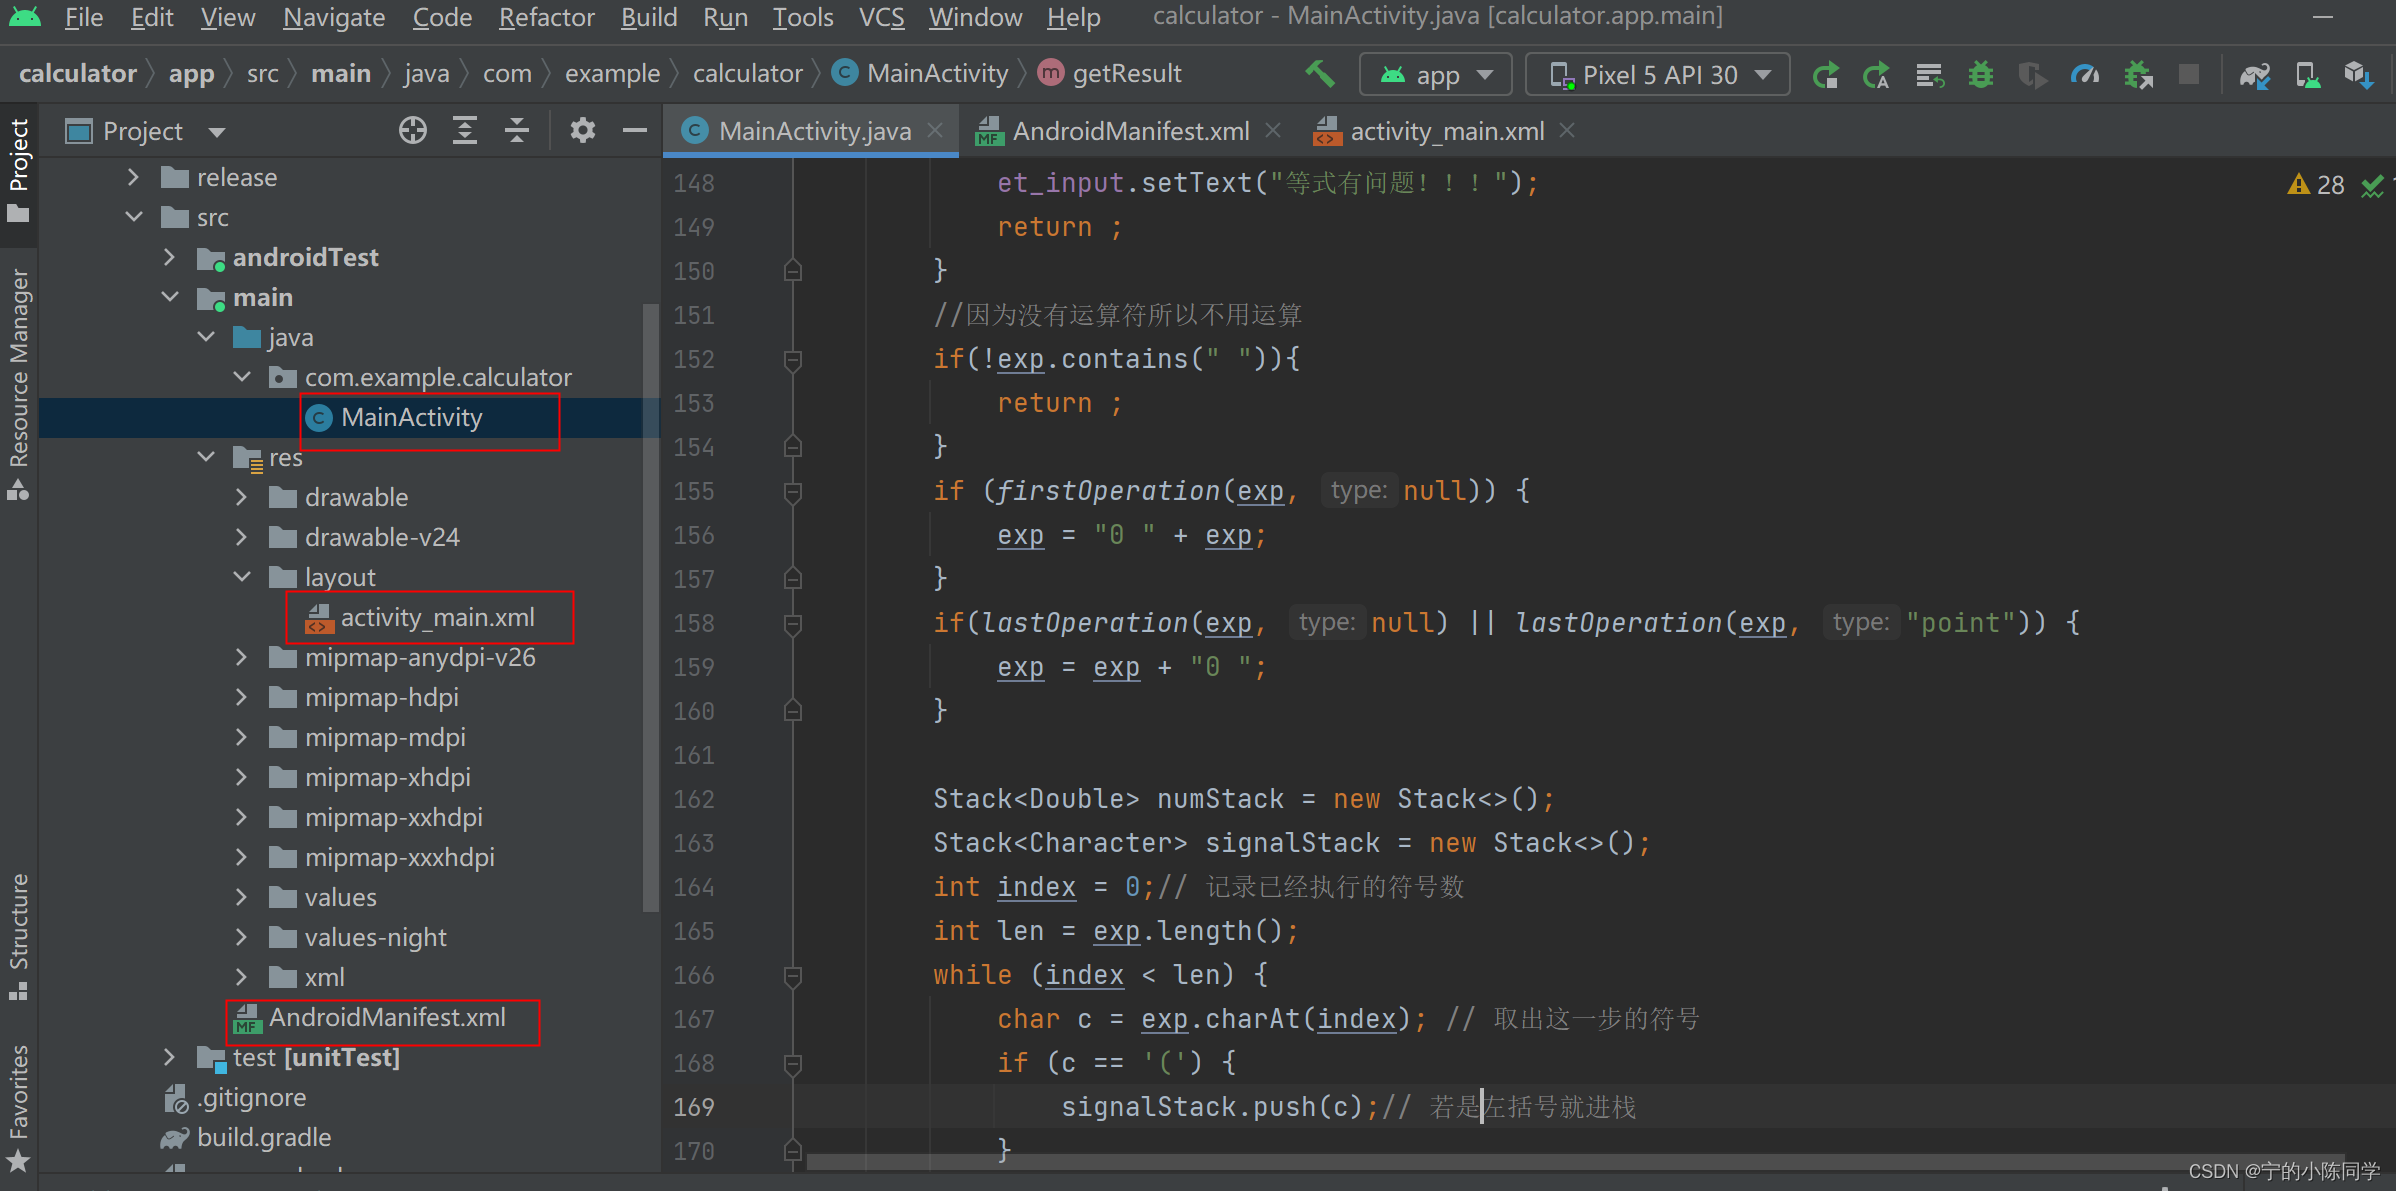Image resolution: width=2396 pixels, height=1191 pixels.
Task: Click Attach Debugger to Android Process icon
Action: [x=2138, y=75]
